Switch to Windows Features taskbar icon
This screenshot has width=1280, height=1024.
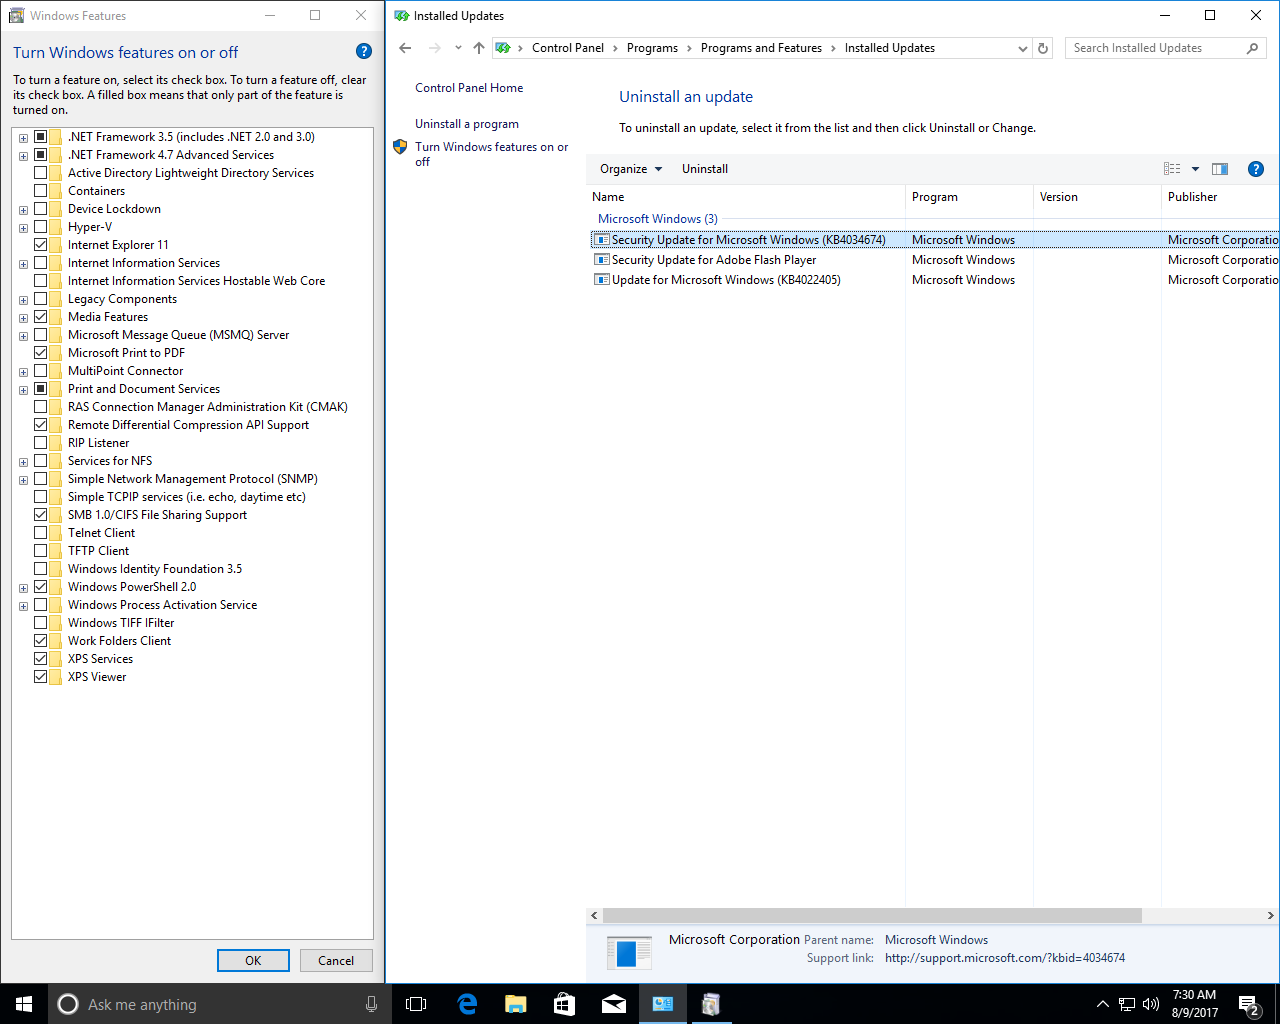click(711, 1004)
